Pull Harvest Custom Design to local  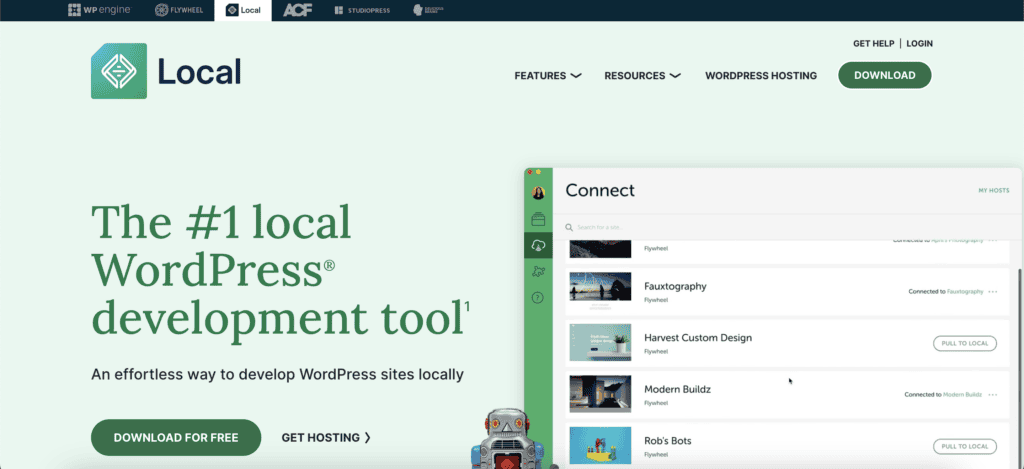click(965, 344)
